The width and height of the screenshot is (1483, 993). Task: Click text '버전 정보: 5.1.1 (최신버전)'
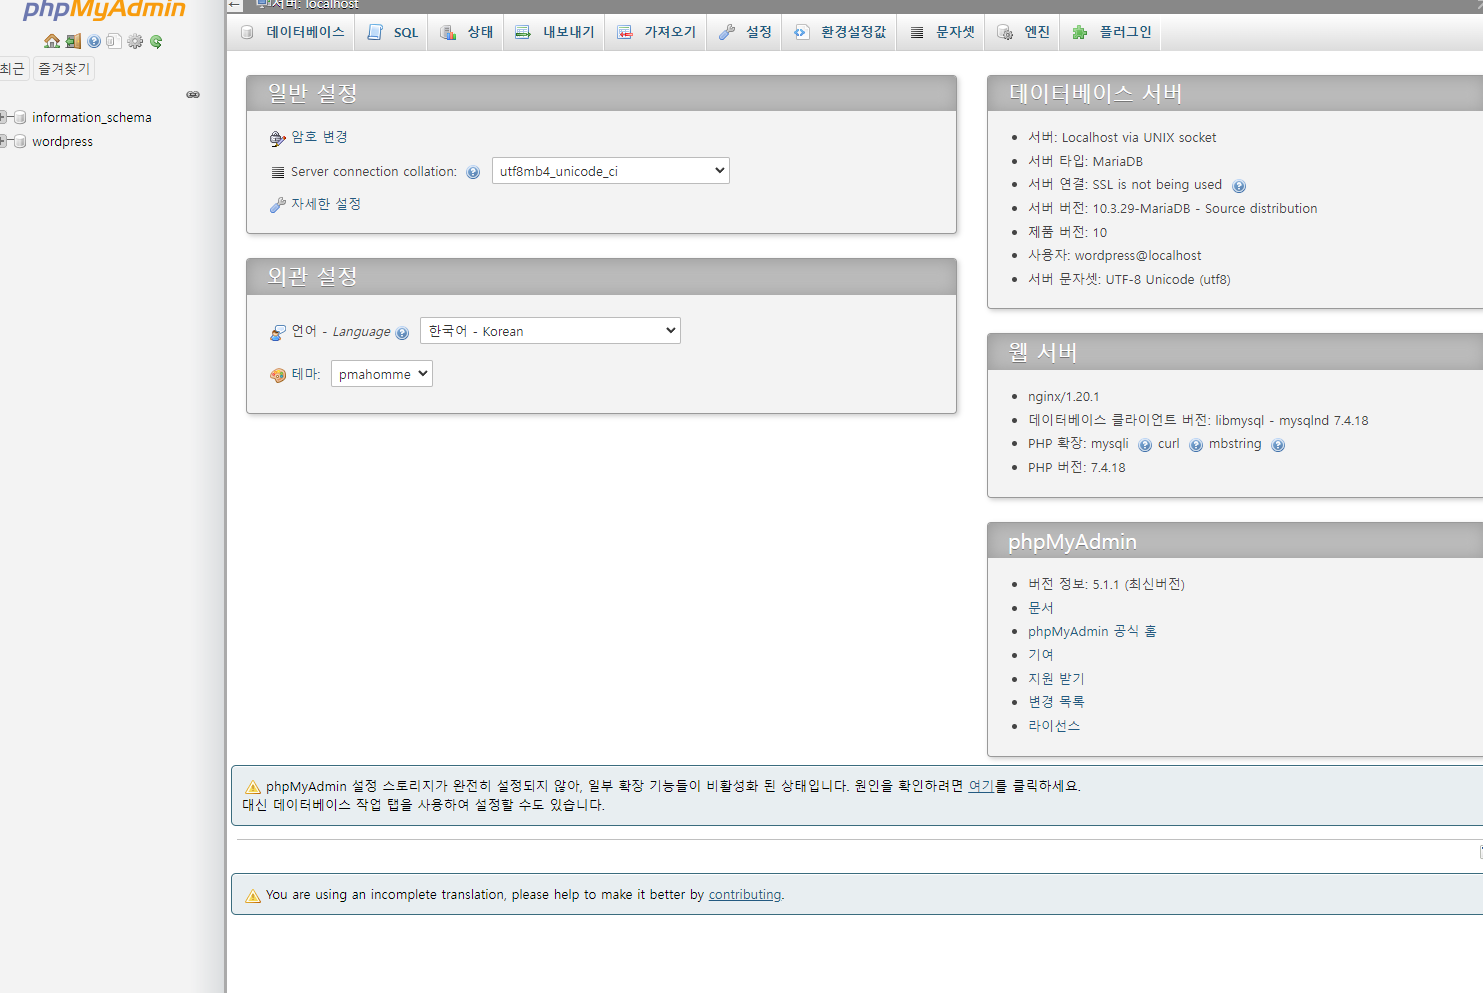[x=1106, y=584]
